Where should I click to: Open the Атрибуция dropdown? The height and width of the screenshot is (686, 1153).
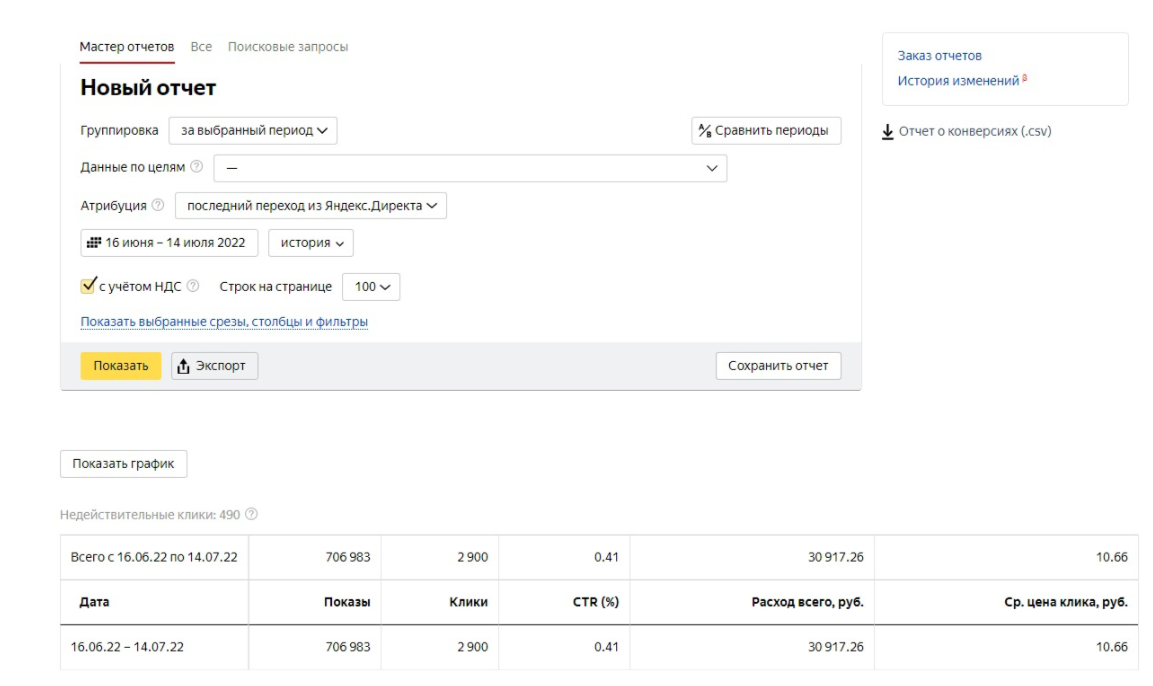coord(310,206)
